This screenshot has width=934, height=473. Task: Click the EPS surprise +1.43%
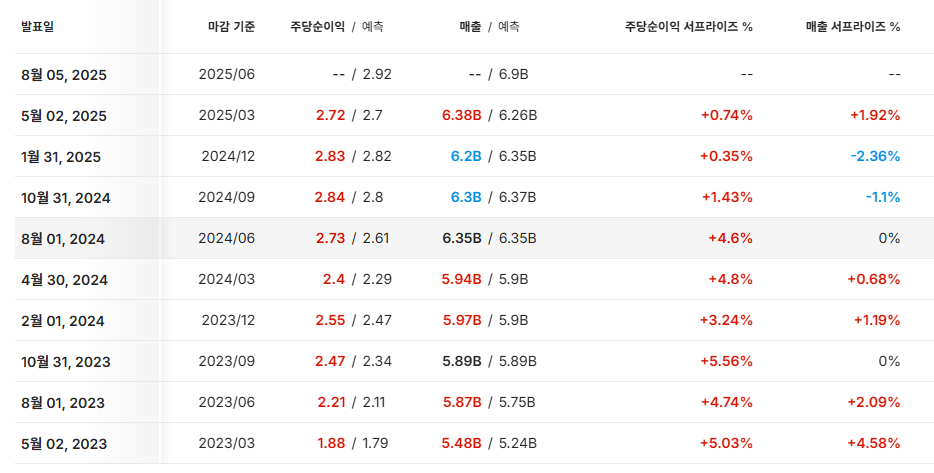tap(727, 198)
